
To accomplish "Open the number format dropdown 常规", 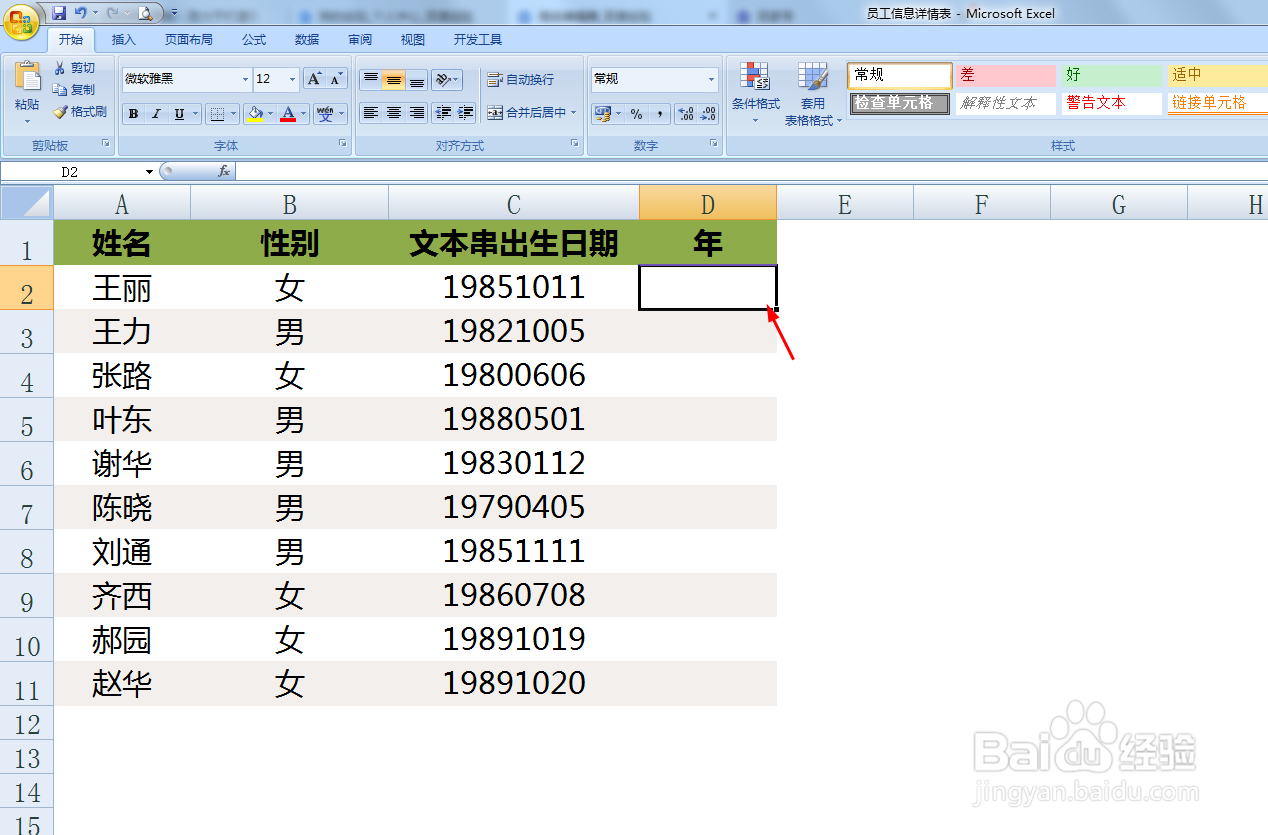I will [712, 79].
